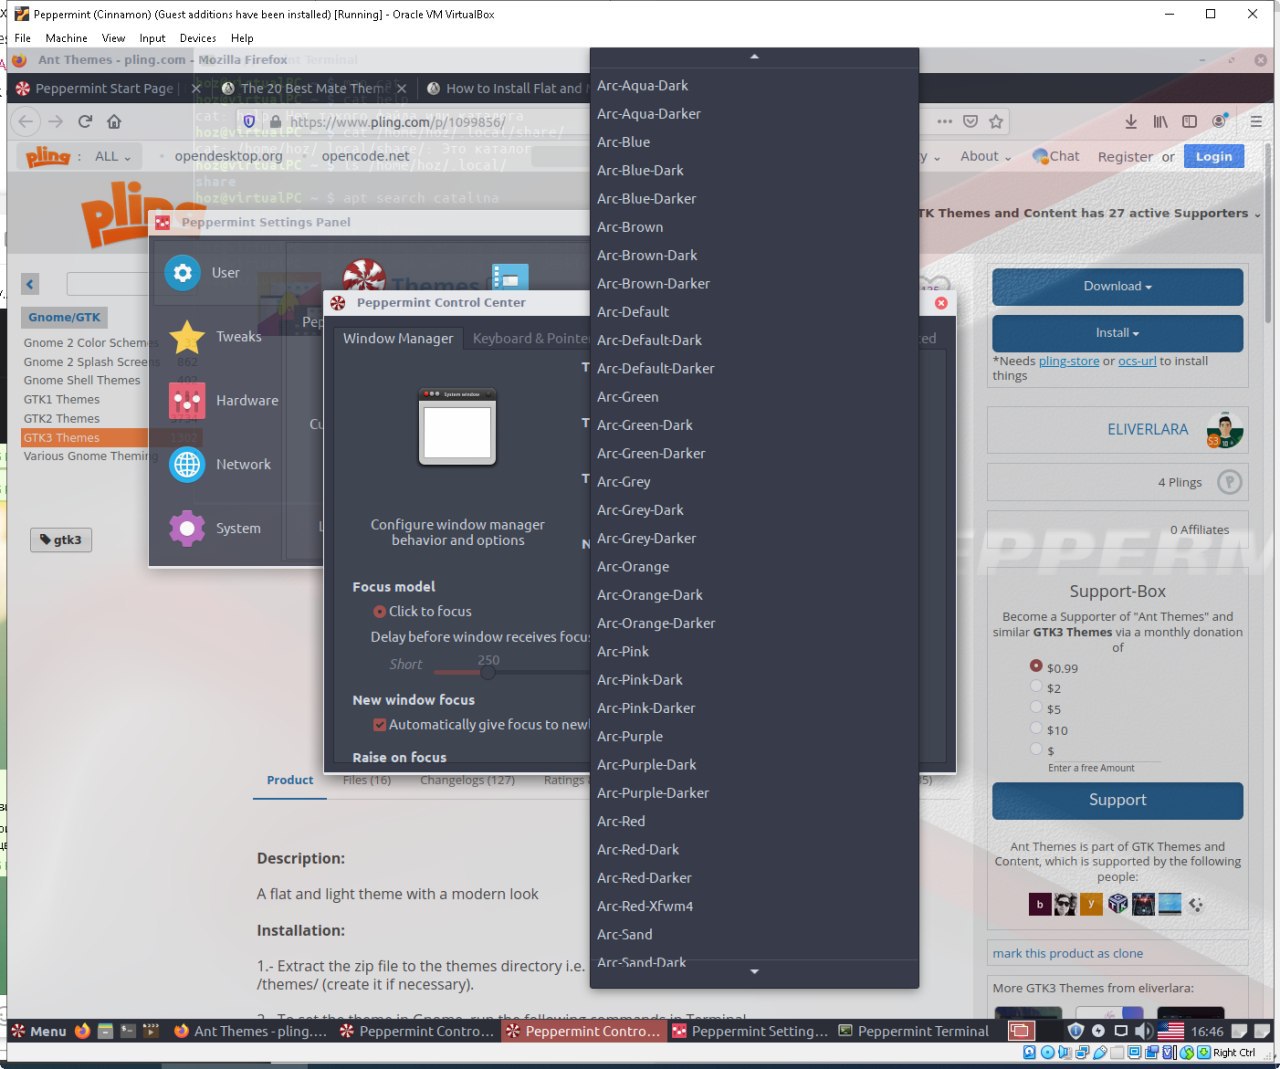The height and width of the screenshot is (1069, 1280).
Task: Open ELIVERLARA author profile link
Action: coord(1147,429)
